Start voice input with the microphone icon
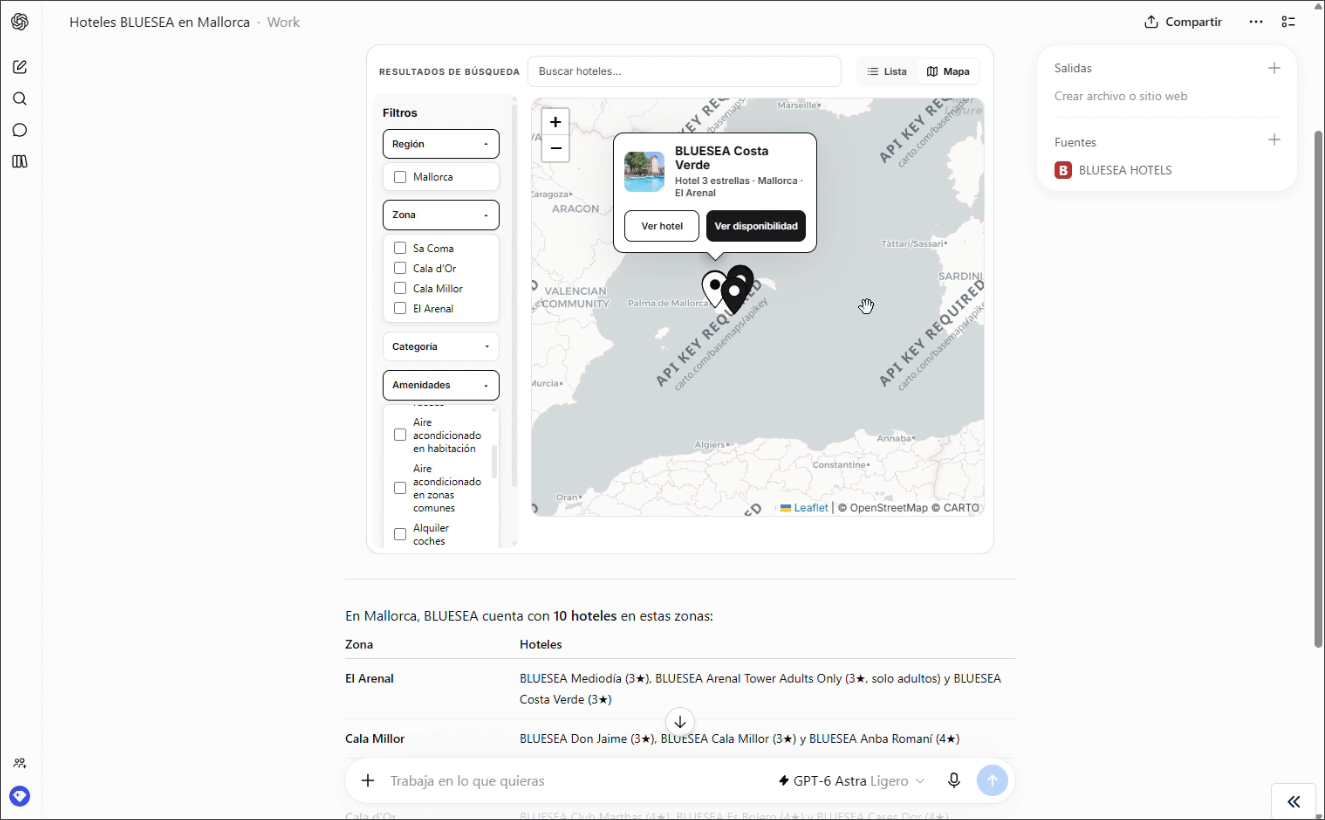The image size is (1325, 820). (x=954, y=781)
